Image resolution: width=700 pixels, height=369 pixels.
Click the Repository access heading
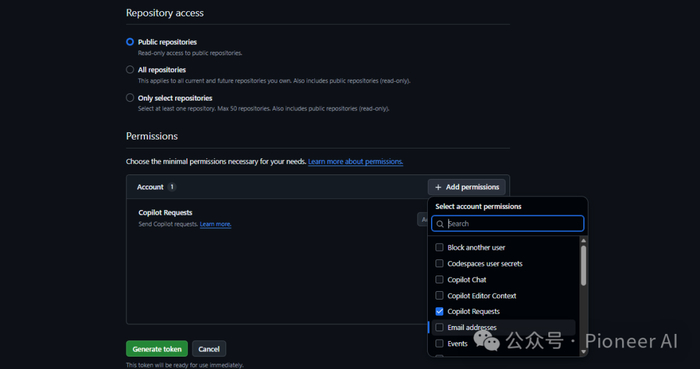click(165, 13)
